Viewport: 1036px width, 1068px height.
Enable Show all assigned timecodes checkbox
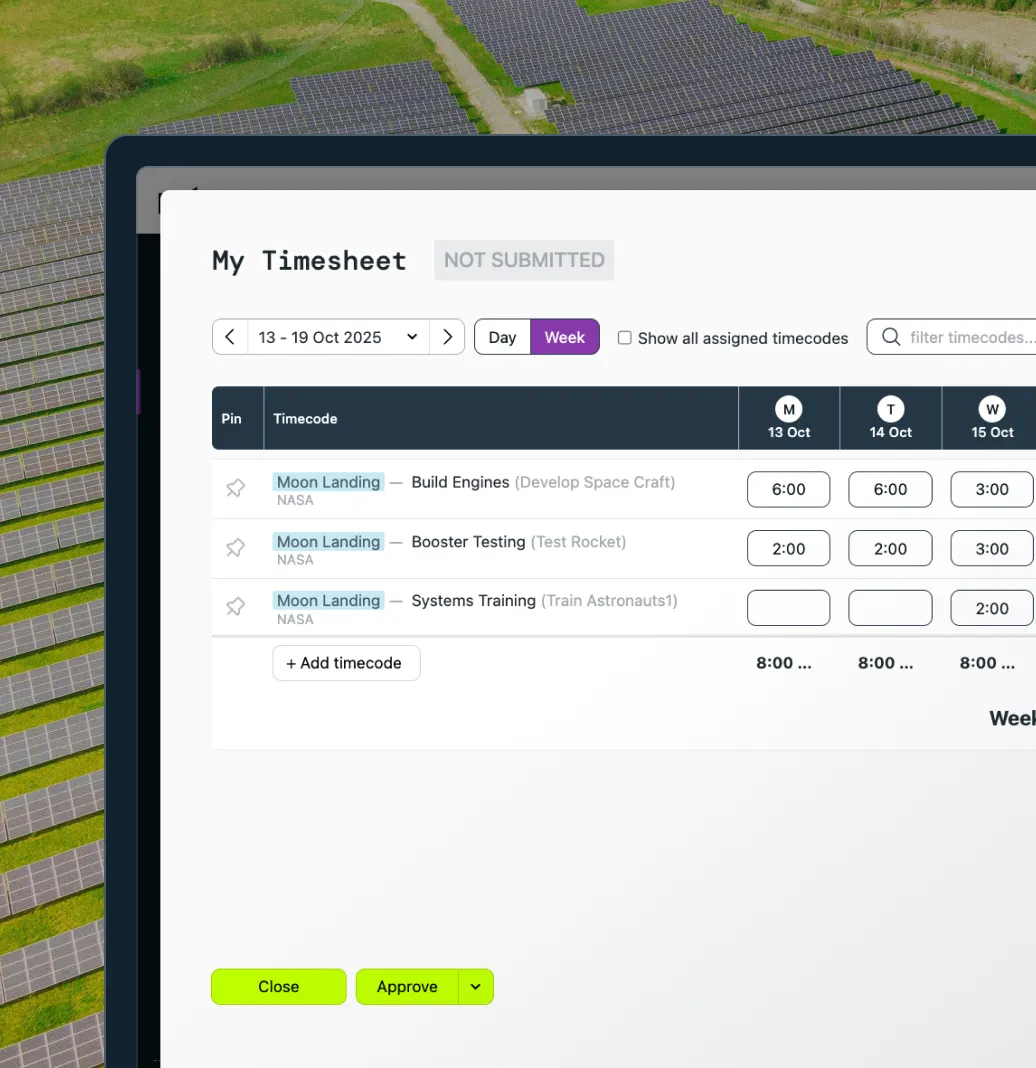point(625,338)
